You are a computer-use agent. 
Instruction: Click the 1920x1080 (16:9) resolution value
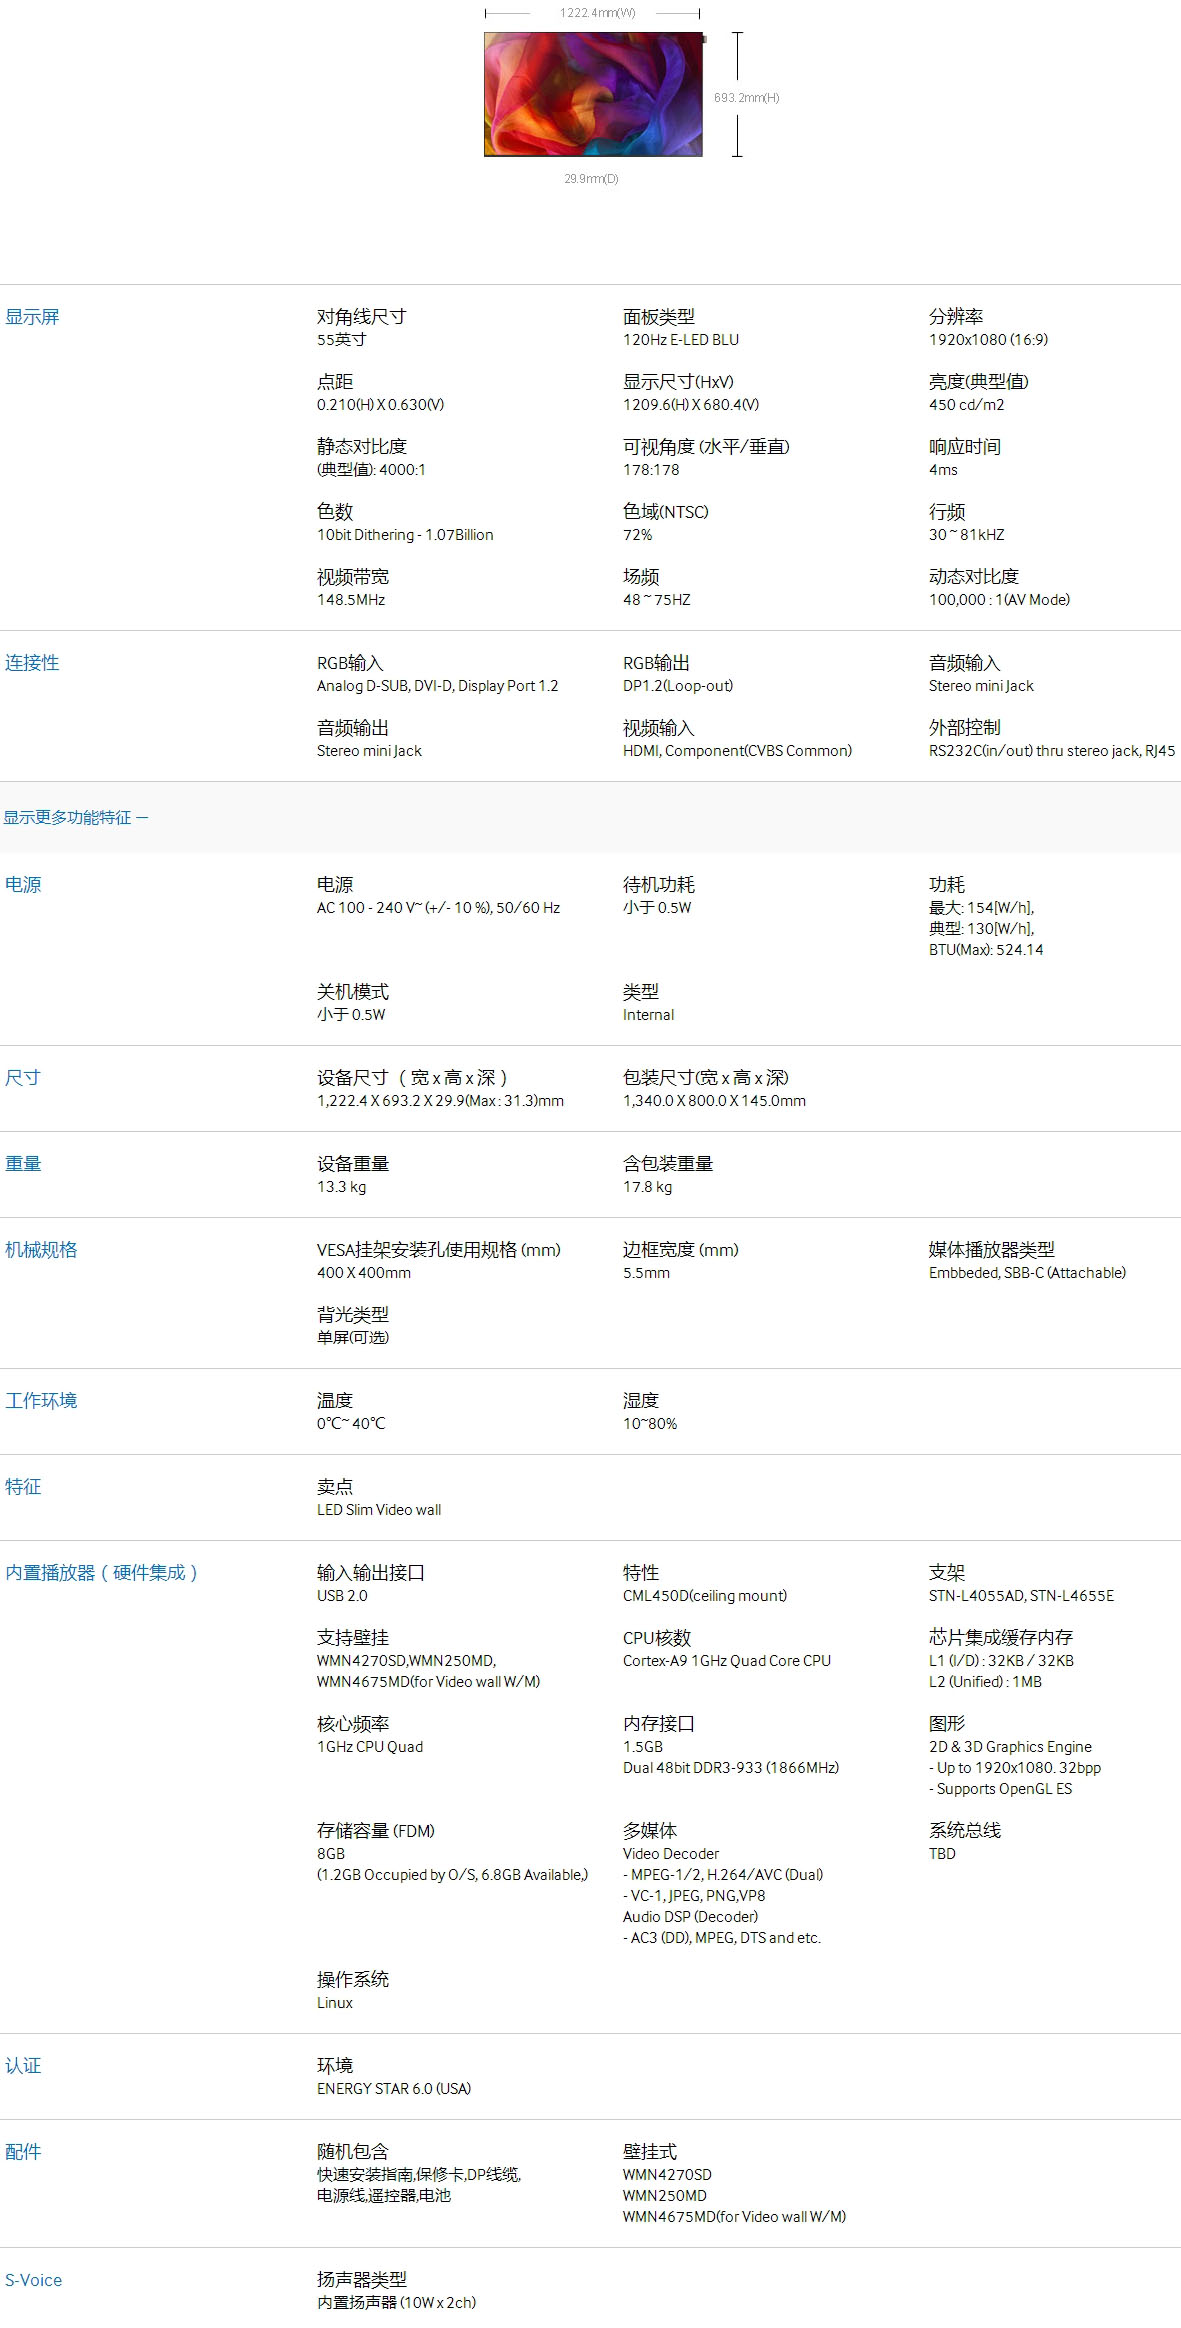click(989, 340)
